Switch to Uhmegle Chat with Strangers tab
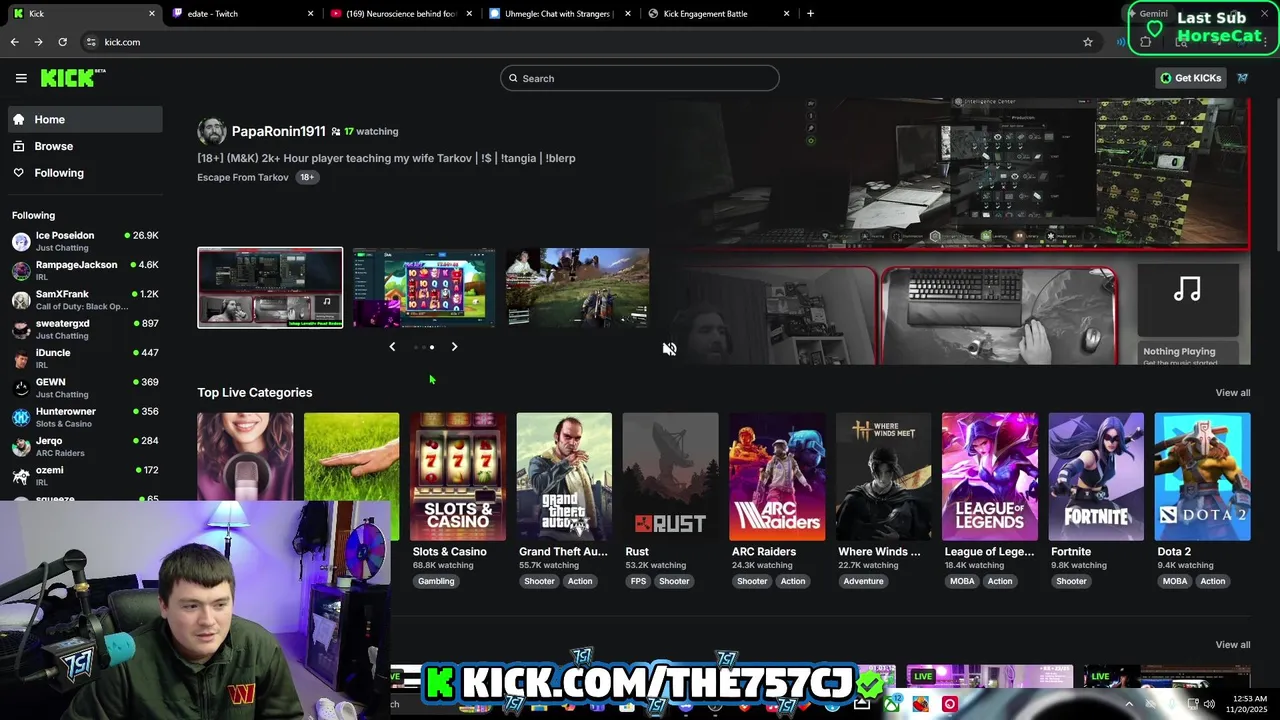Viewport: 1280px width, 720px height. (x=558, y=14)
